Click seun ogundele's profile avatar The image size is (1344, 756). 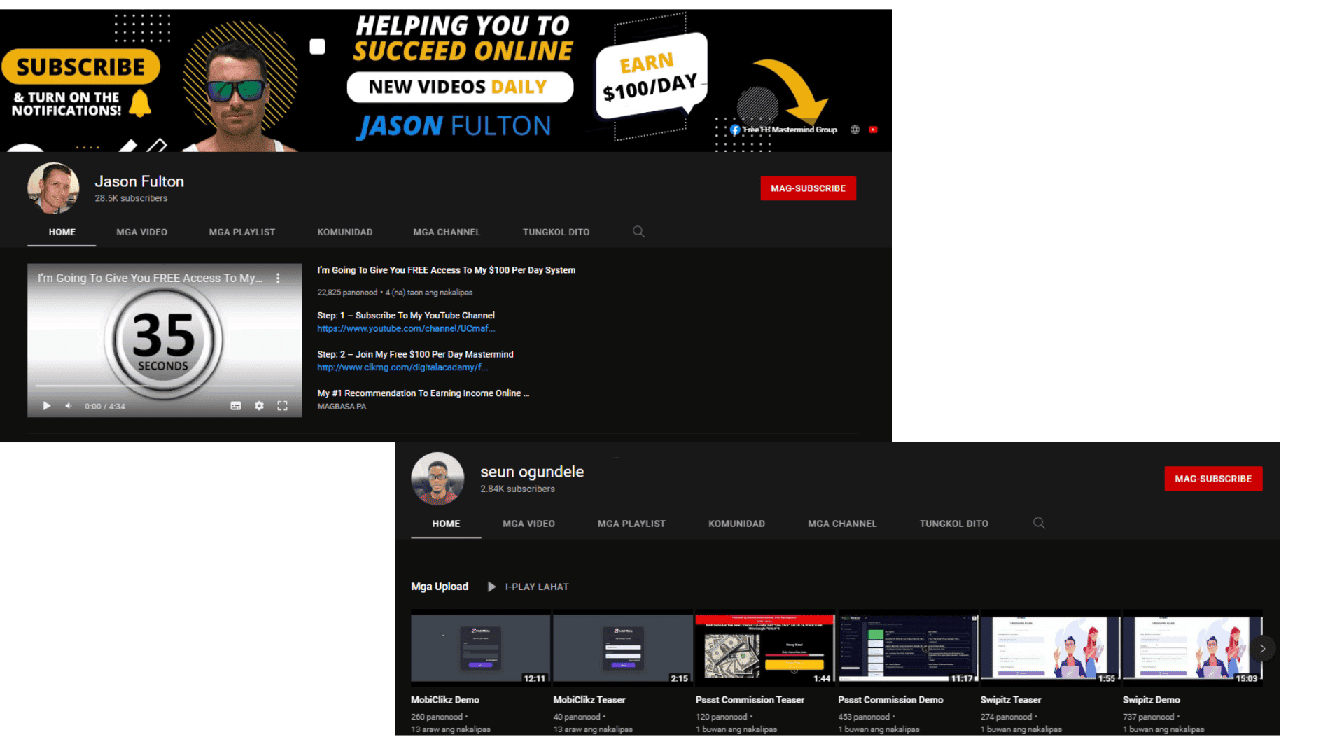click(437, 478)
